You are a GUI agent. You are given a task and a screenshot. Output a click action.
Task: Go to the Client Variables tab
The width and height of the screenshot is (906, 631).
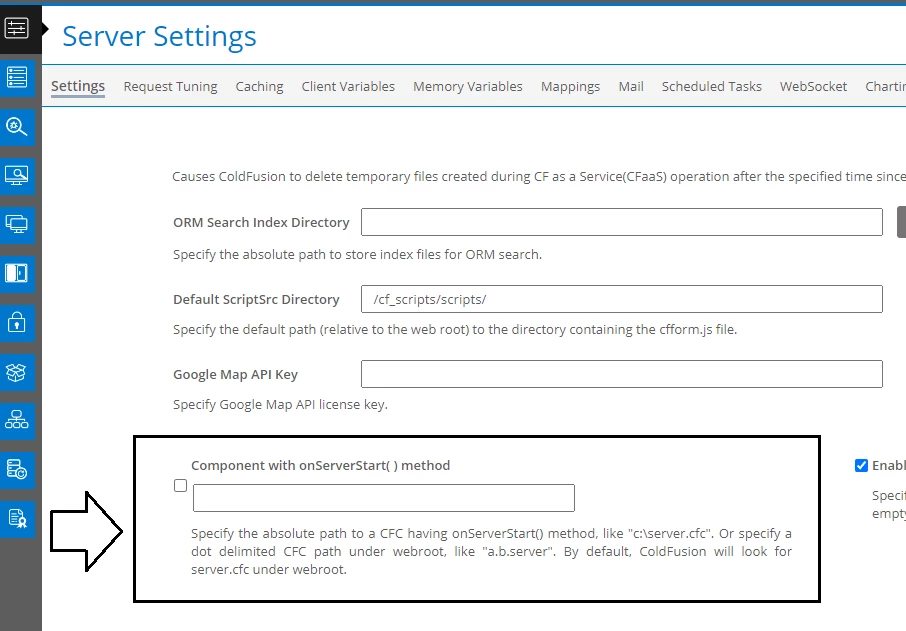pos(348,86)
